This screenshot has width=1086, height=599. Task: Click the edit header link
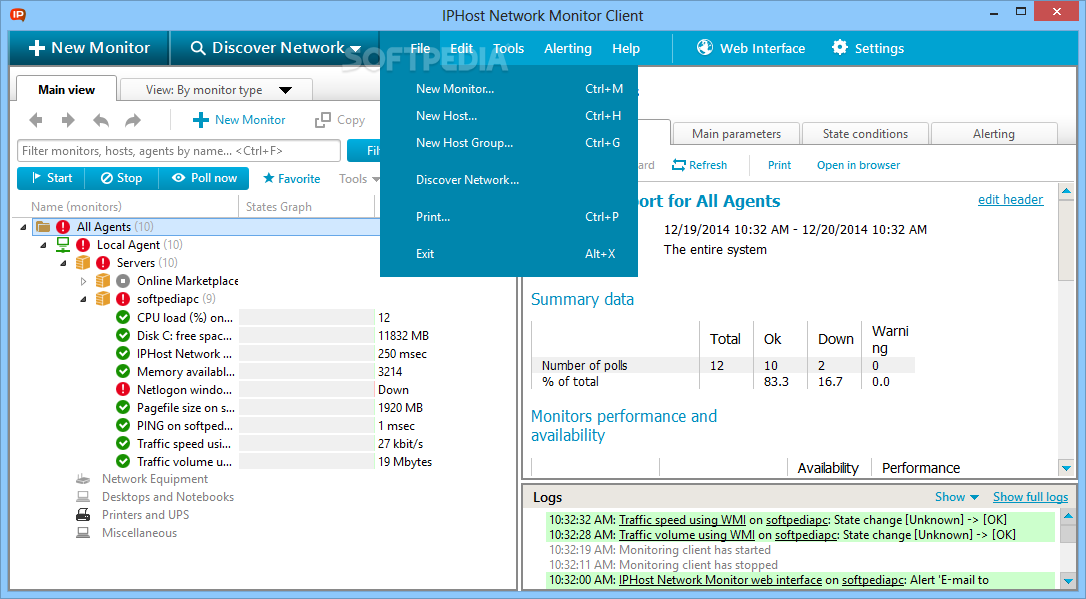click(x=1010, y=199)
